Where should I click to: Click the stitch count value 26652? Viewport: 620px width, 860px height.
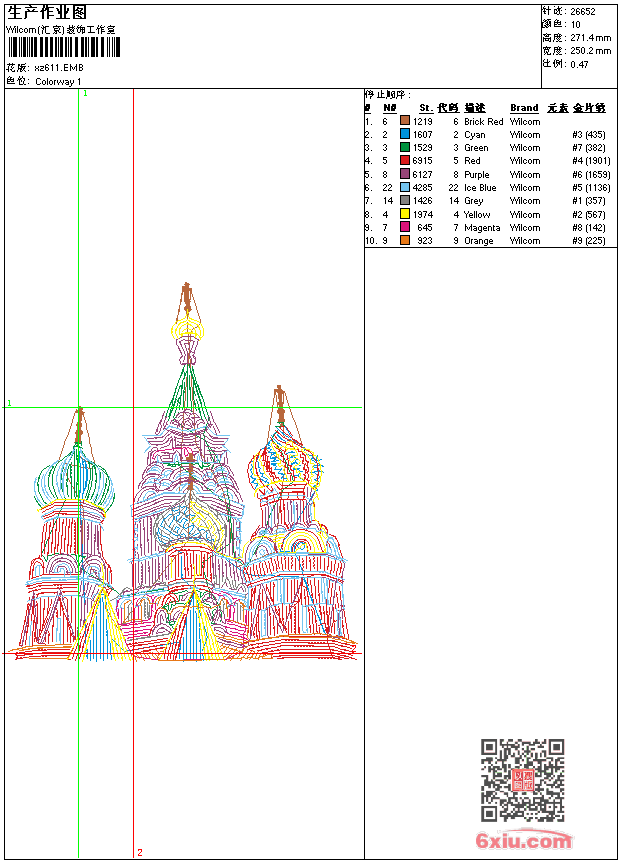(583, 12)
